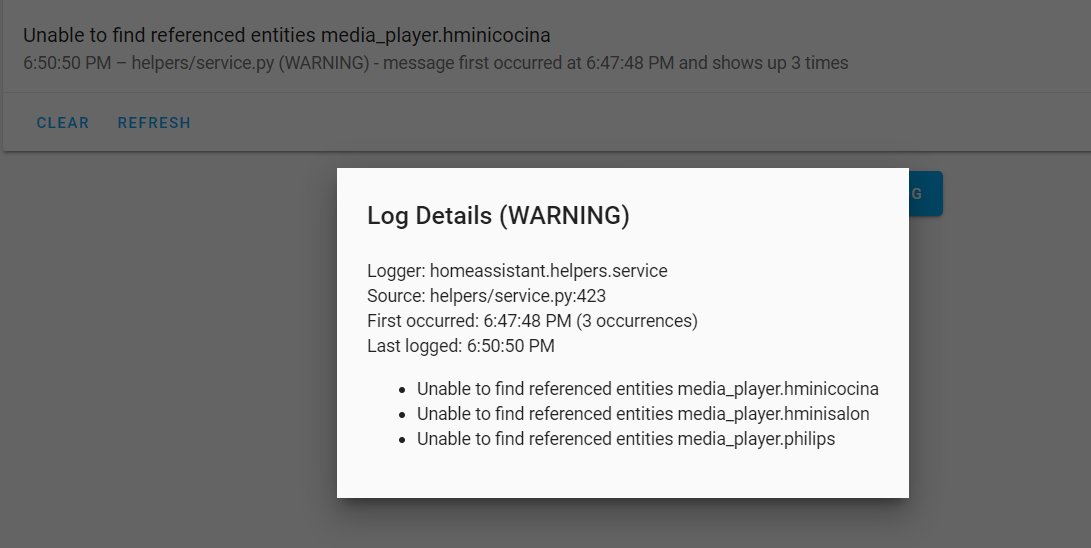
Task: Click the Source line showing helpers/service.py:423
Action: (486, 296)
